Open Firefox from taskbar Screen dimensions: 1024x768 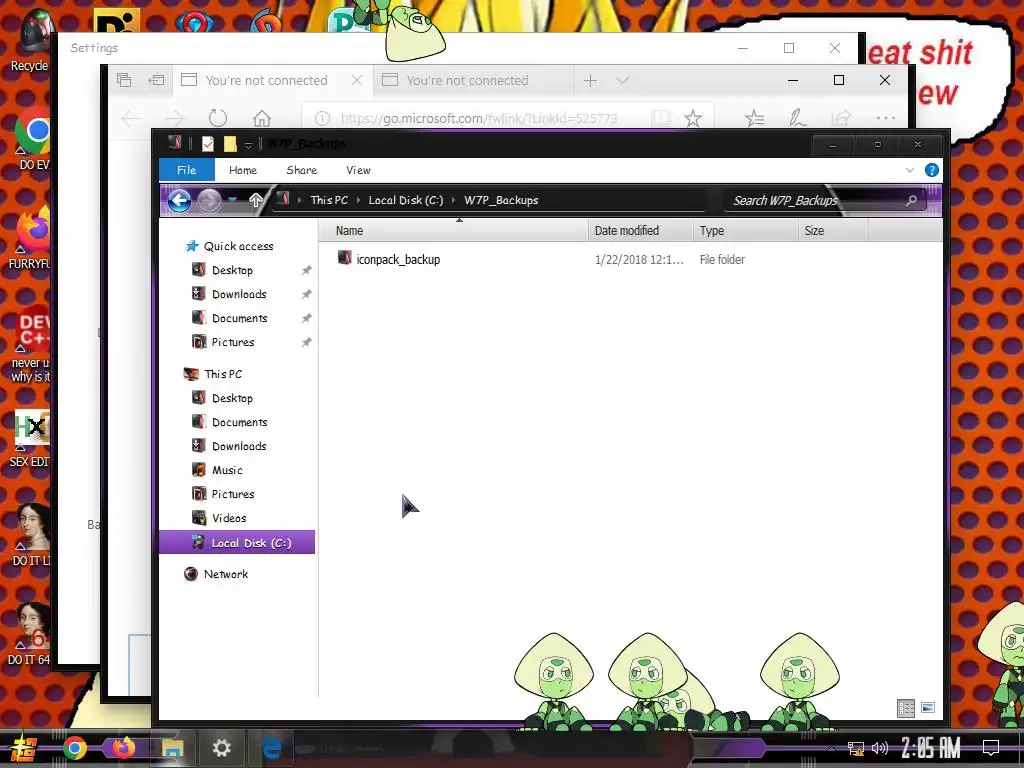pos(123,748)
